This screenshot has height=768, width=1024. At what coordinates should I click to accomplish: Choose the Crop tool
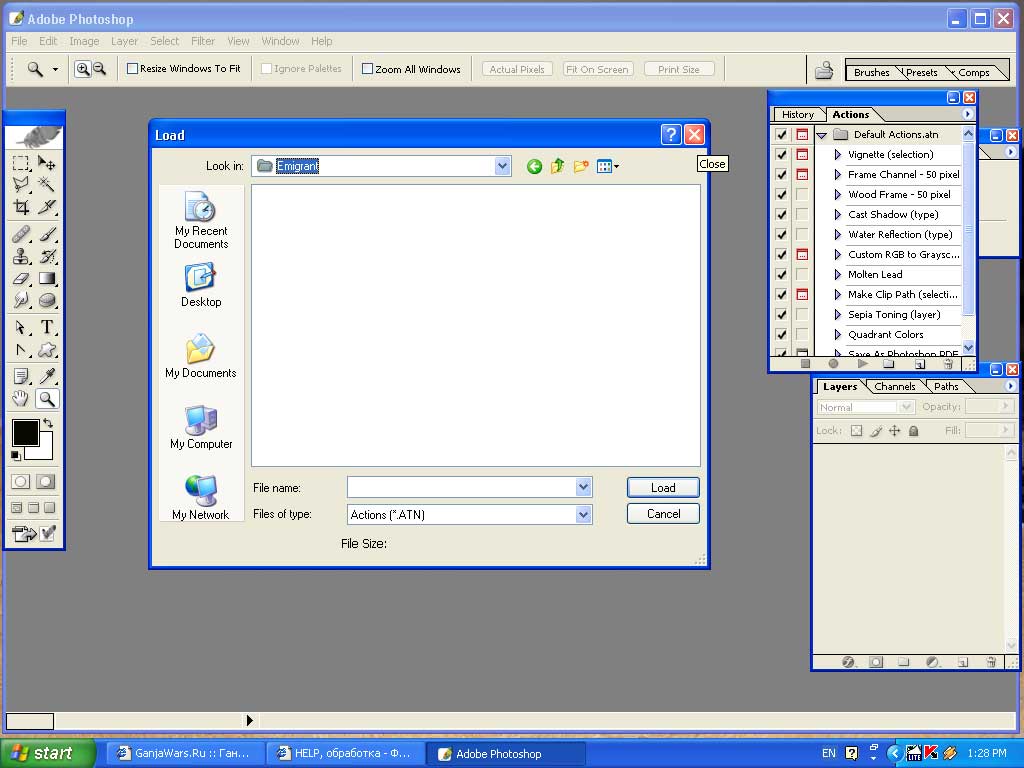click(x=21, y=207)
